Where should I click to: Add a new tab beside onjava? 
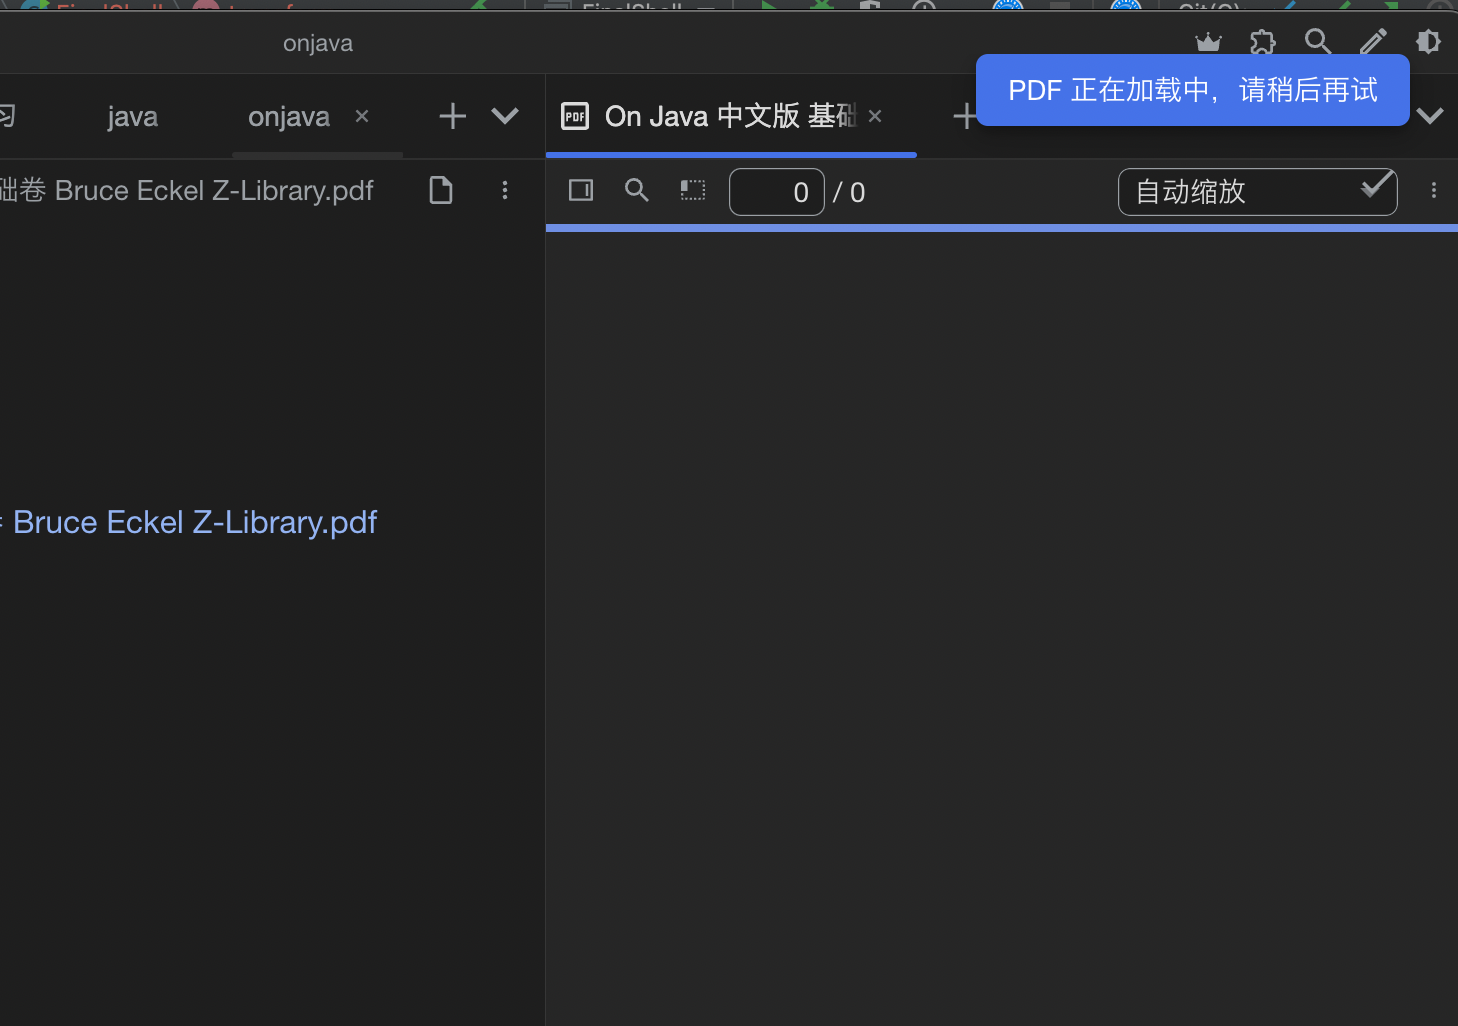pyautogui.click(x=453, y=116)
